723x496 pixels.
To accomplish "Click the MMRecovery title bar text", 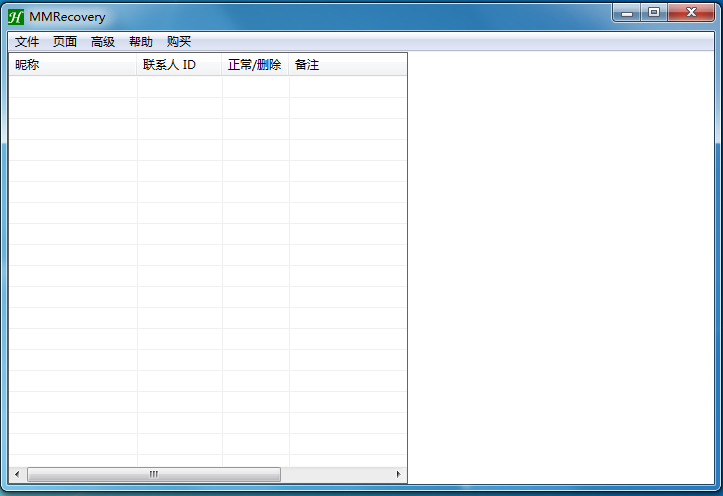I will pyautogui.click(x=67, y=17).
